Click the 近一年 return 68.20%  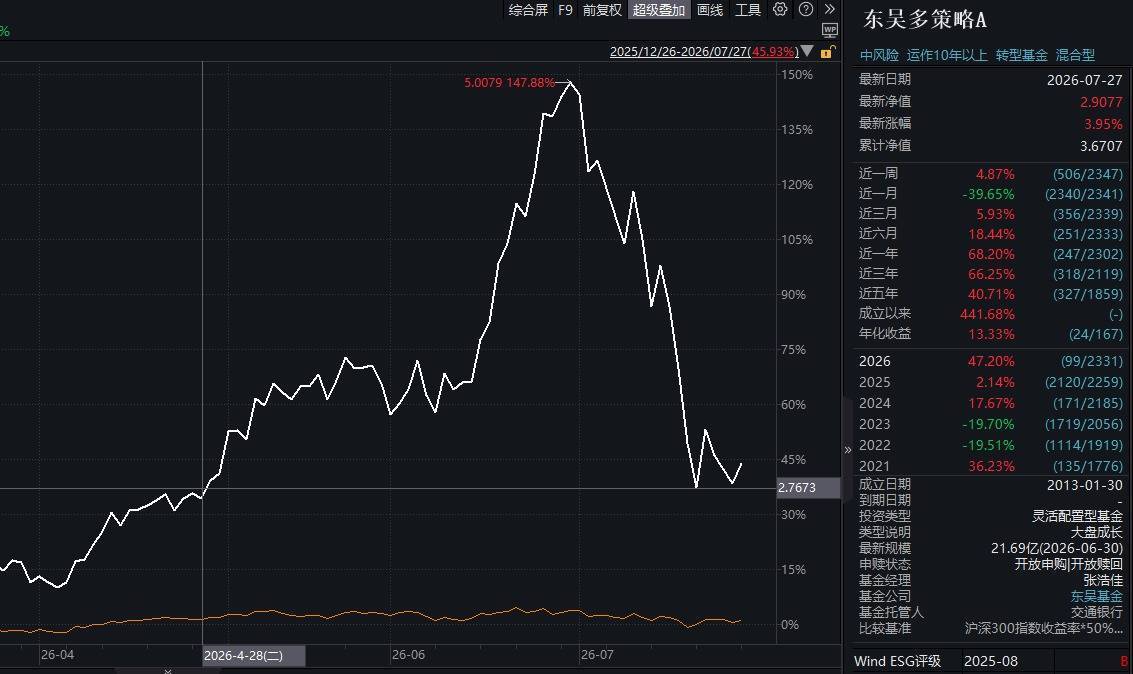click(991, 254)
